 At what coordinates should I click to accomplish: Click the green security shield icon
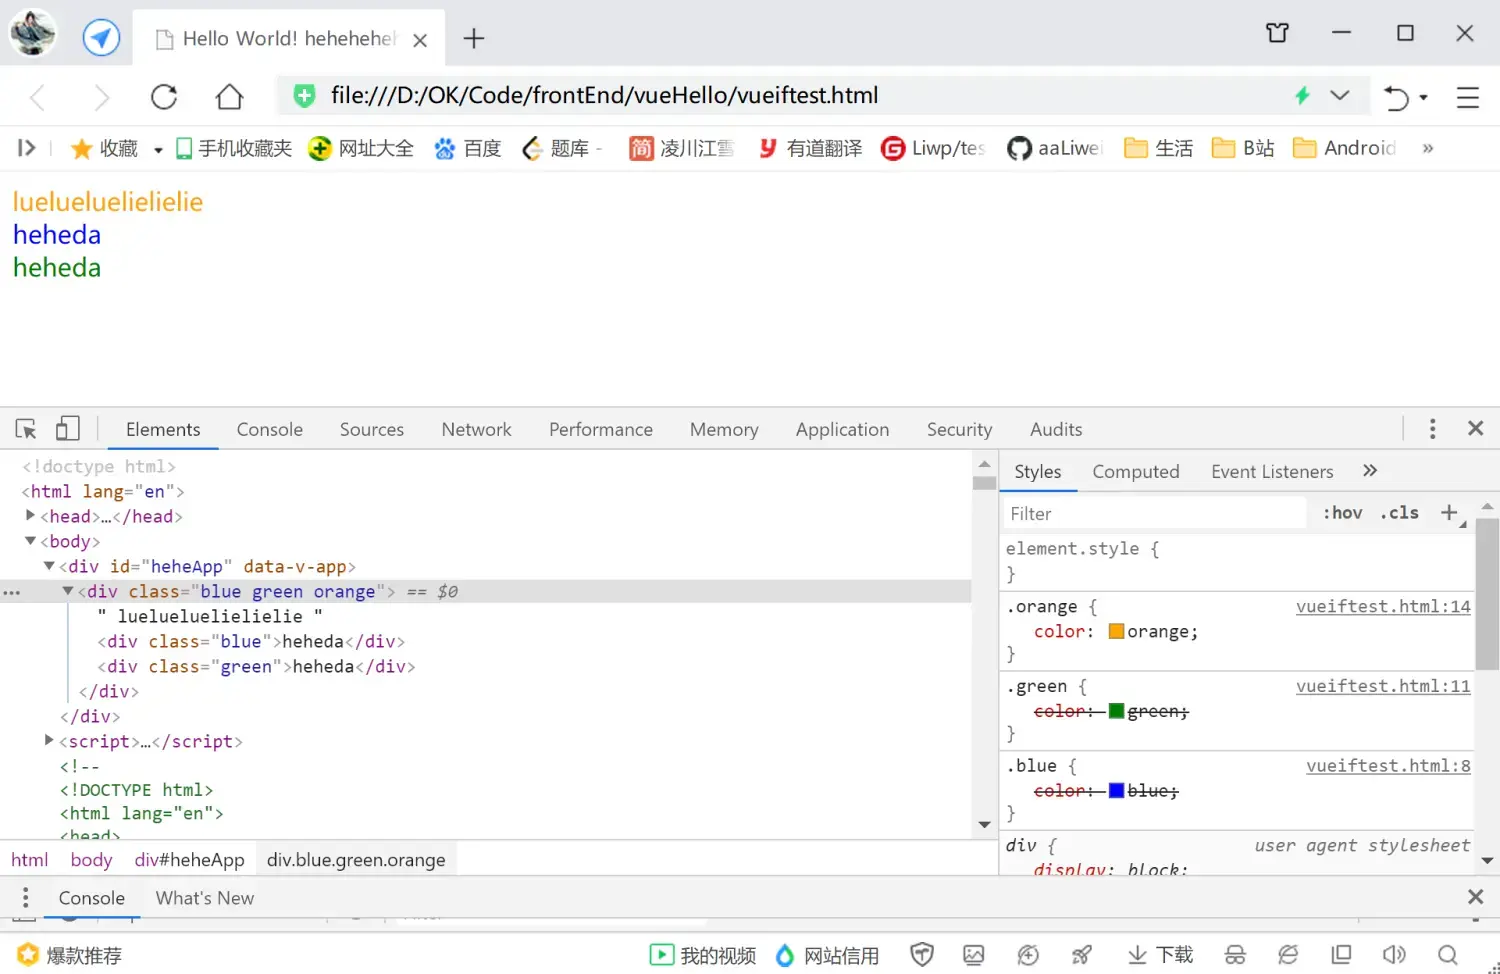304,96
